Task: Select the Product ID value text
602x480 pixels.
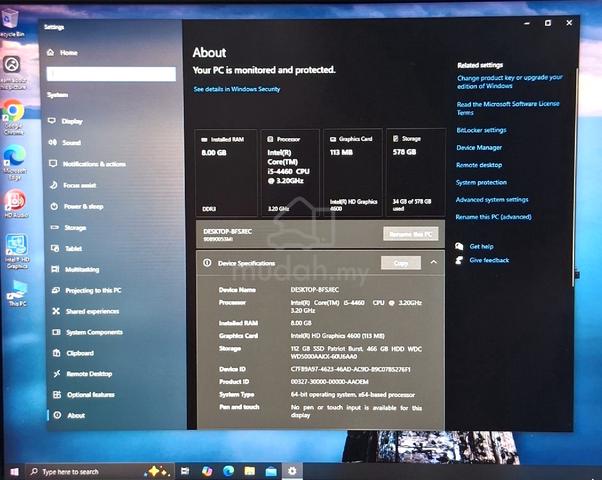Action: click(x=329, y=382)
